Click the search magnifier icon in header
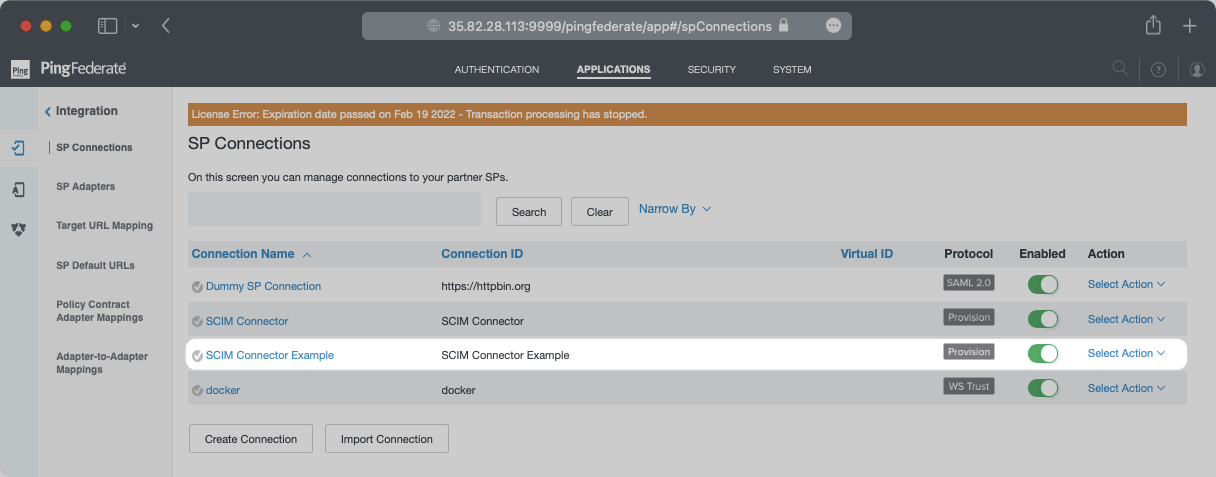This screenshot has width=1216, height=477. (x=1120, y=69)
